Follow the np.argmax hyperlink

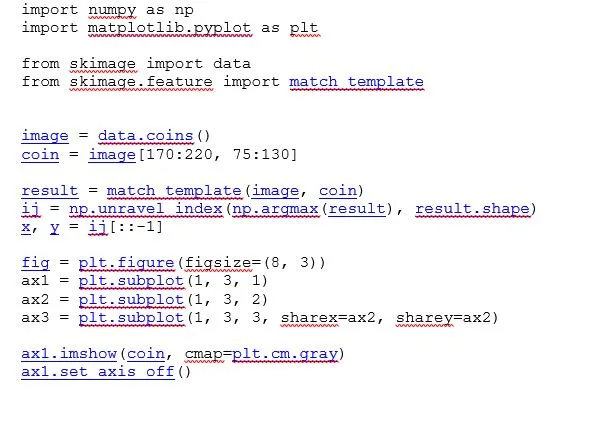coord(276,209)
